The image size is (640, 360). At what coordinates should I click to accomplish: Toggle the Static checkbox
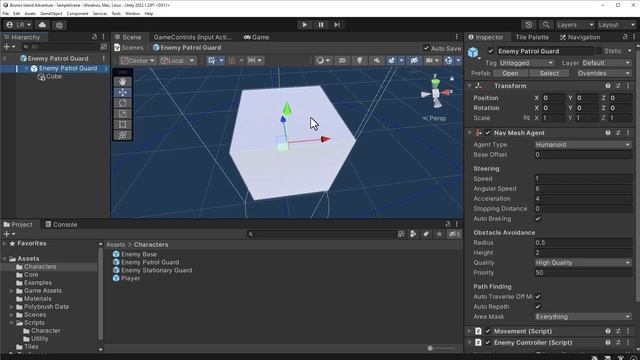(x=599, y=51)
